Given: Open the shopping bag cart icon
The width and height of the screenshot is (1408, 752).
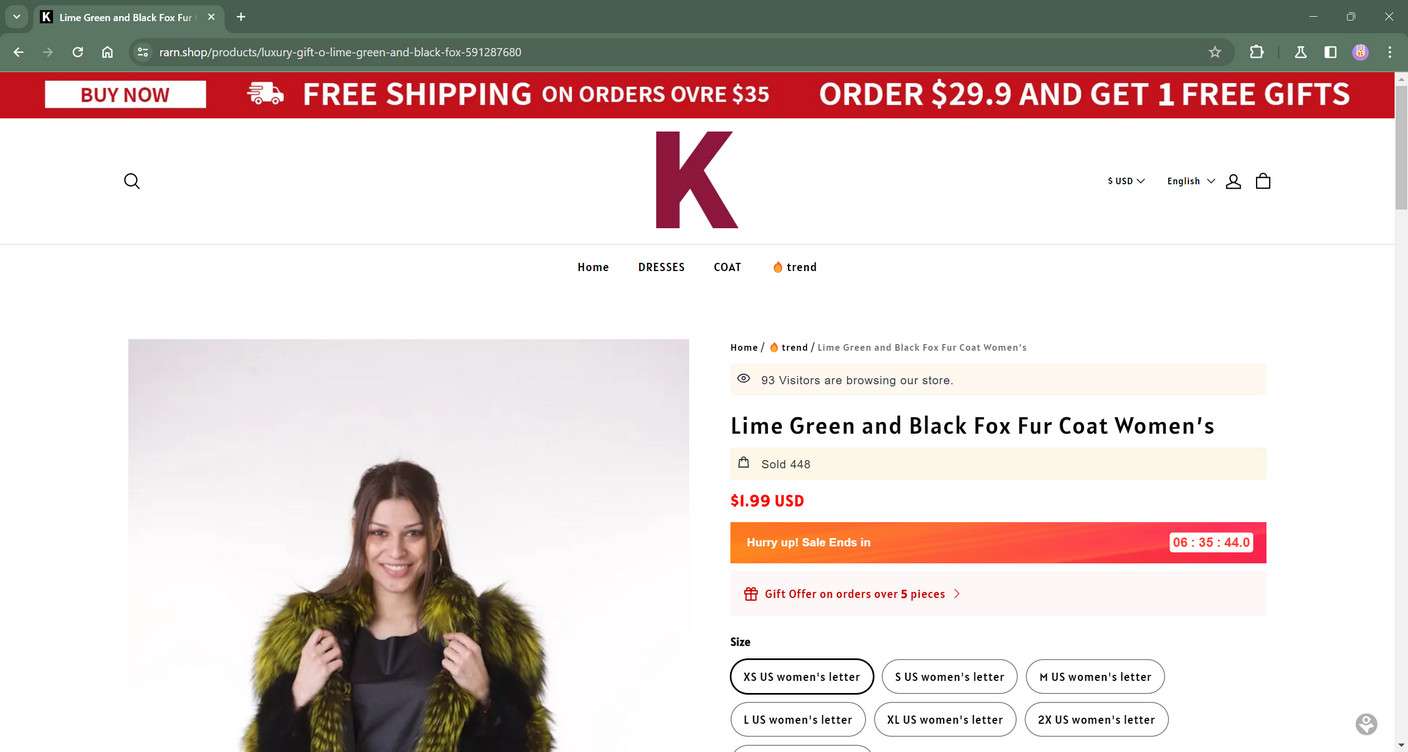Looking at the screenshot, I should click(x=1262, y=181).
